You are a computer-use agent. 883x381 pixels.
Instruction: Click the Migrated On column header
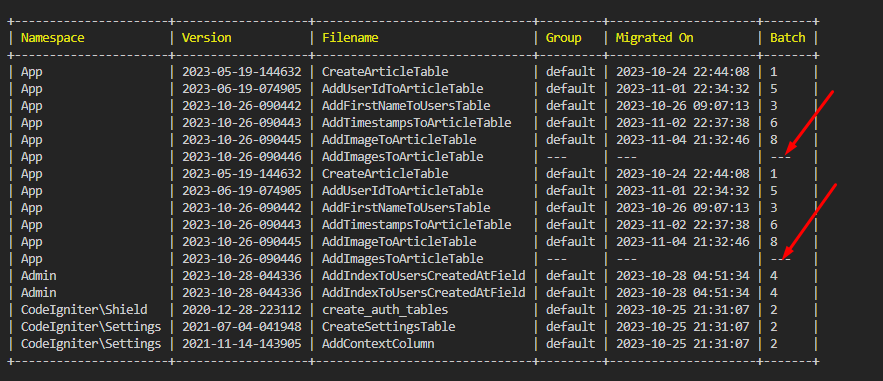tap(654, 38)
